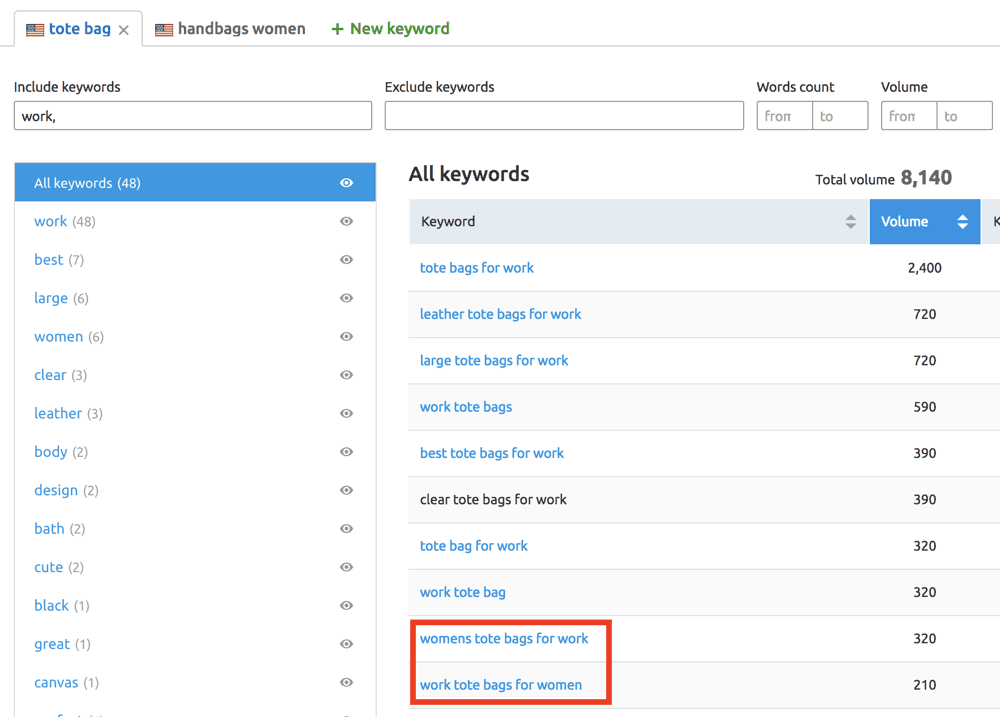
Task: Select the best keyword group in sidebar
Action: point(48,259)
